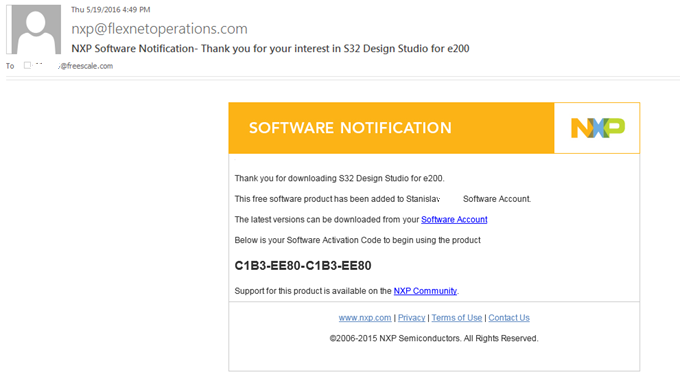Open the Terms of Use link

457,318
